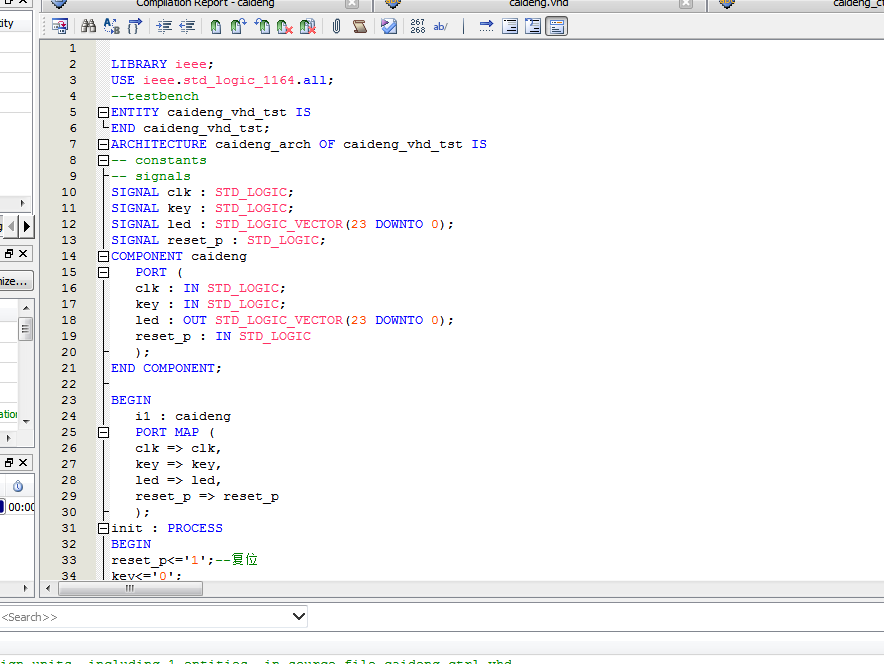Close the Compilation Report tab
Image resolution: width=884 pixels, height=664 pixels.
[352, 4]
